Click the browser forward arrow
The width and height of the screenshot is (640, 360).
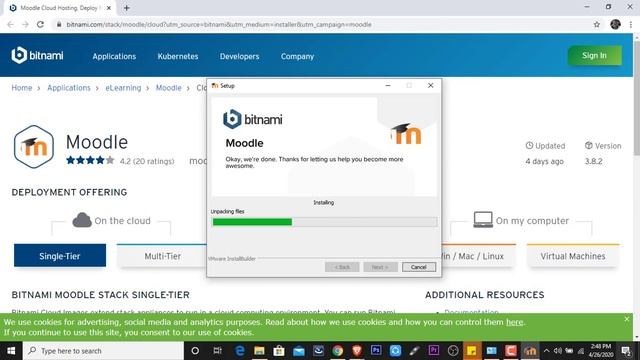pos(25,24)
